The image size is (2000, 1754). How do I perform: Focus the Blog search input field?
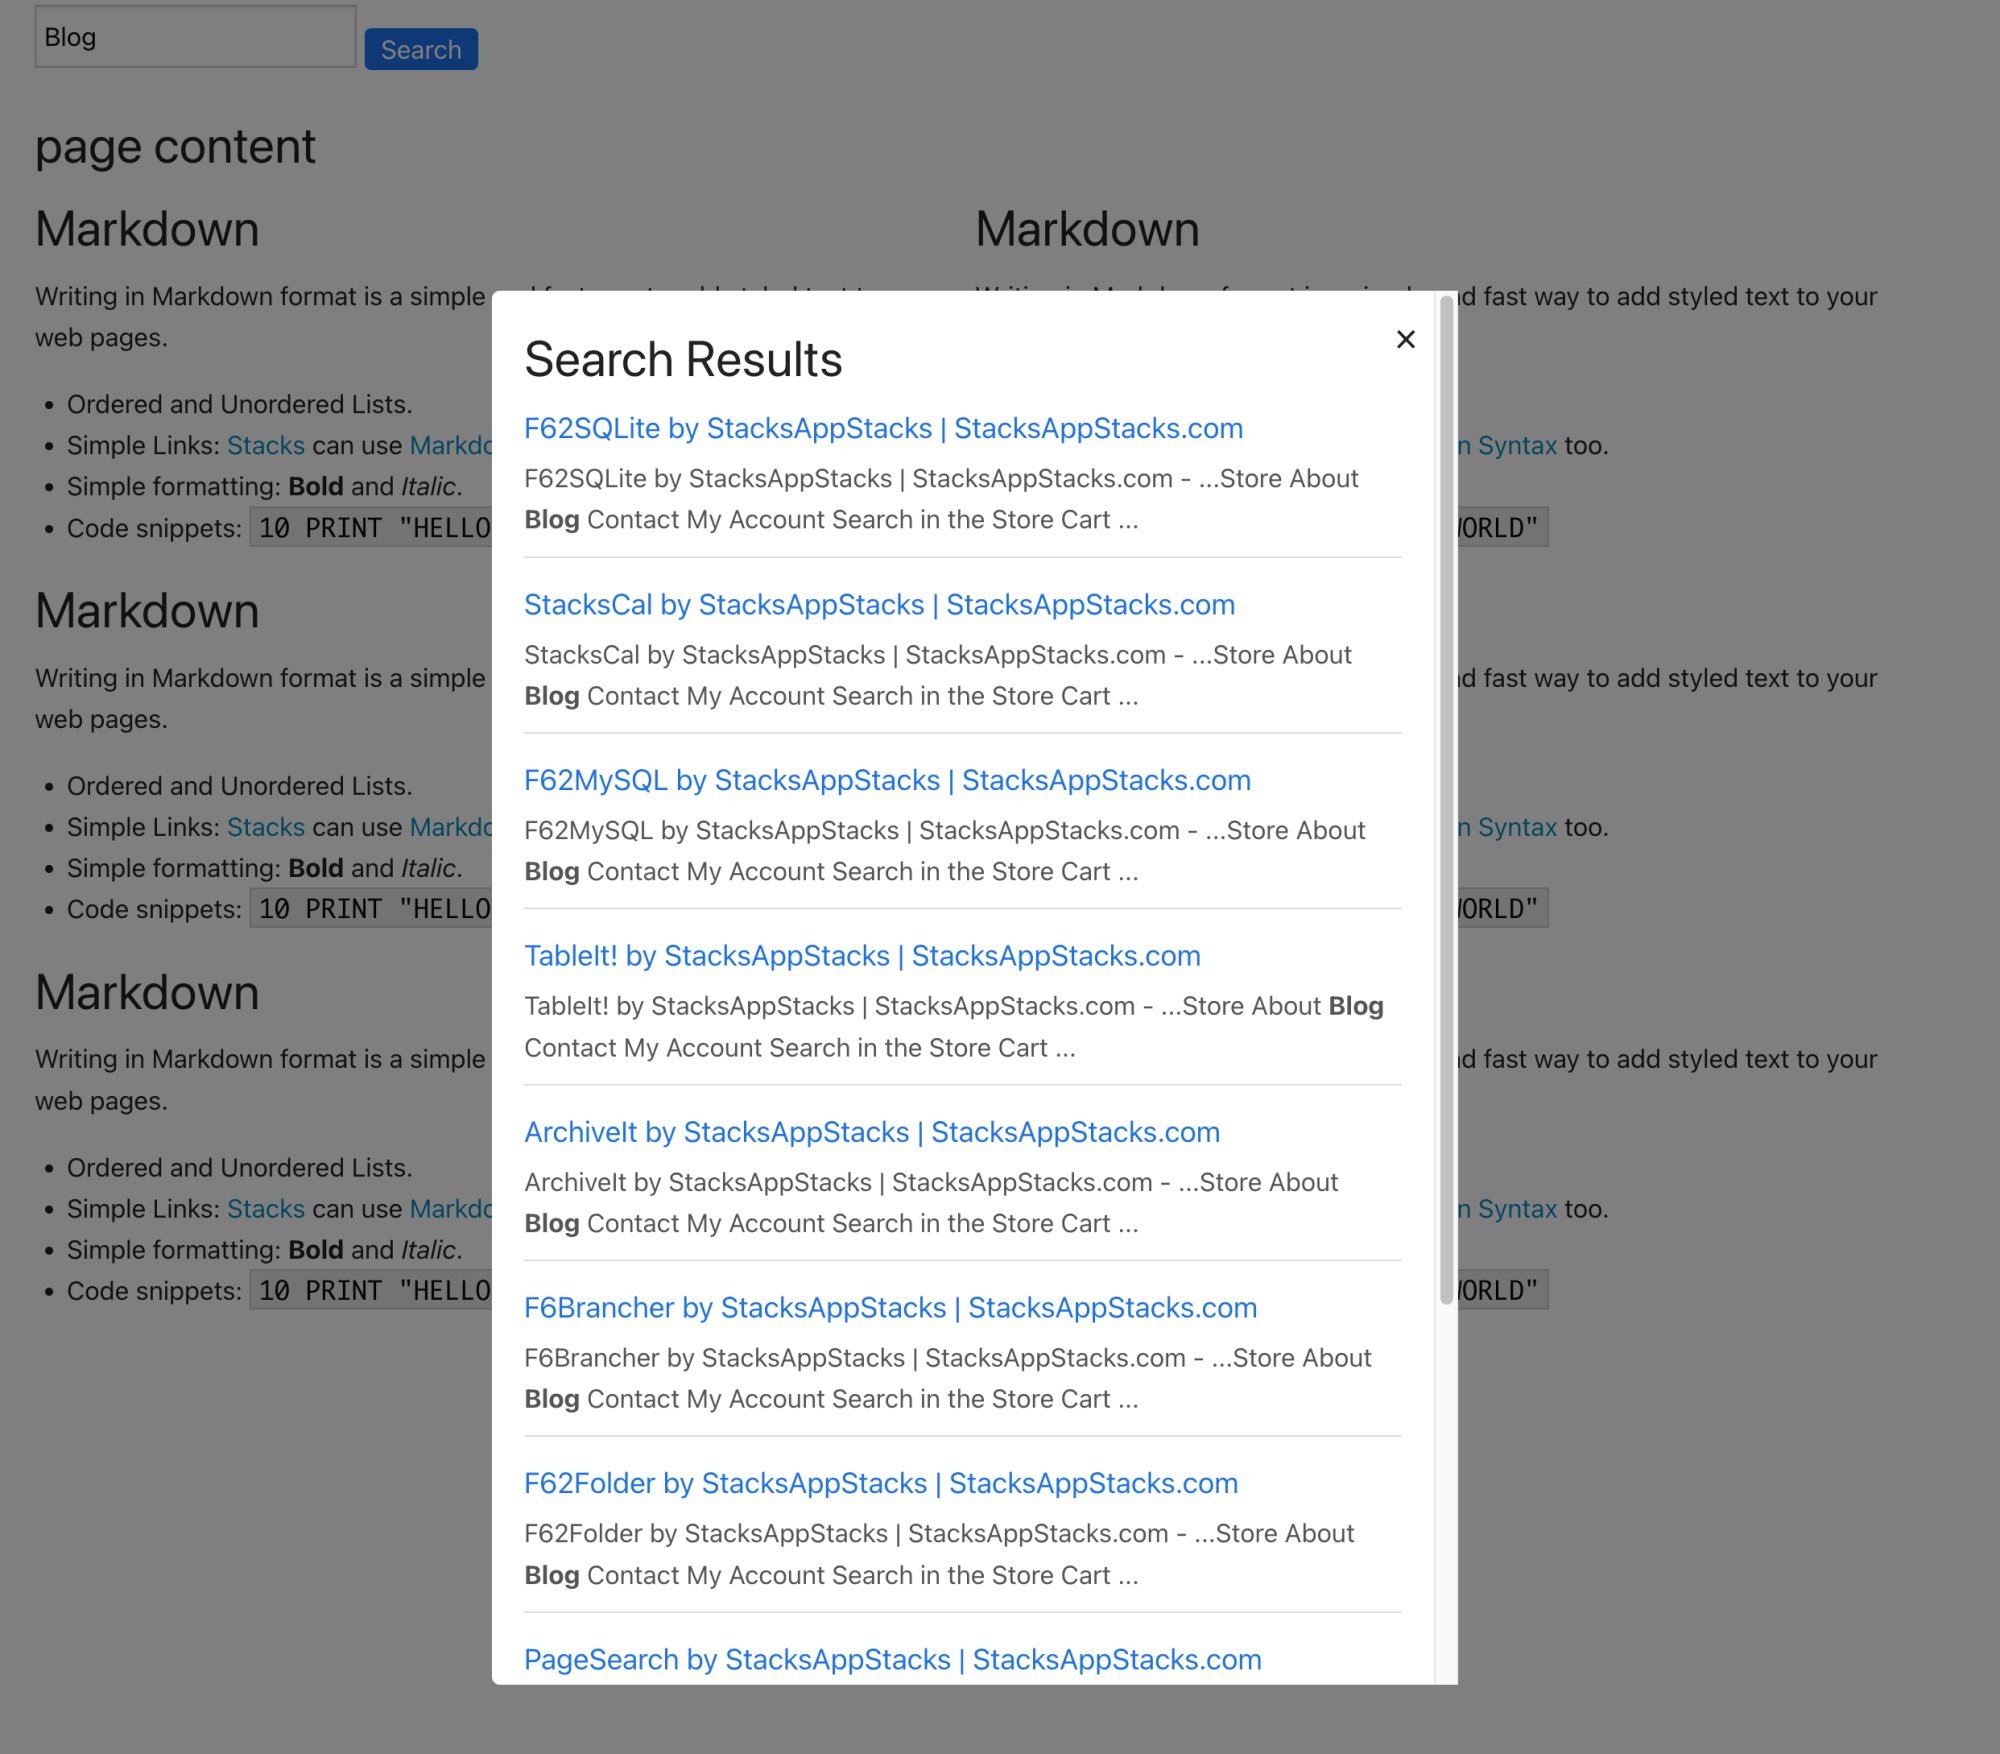tap(195, 37)
